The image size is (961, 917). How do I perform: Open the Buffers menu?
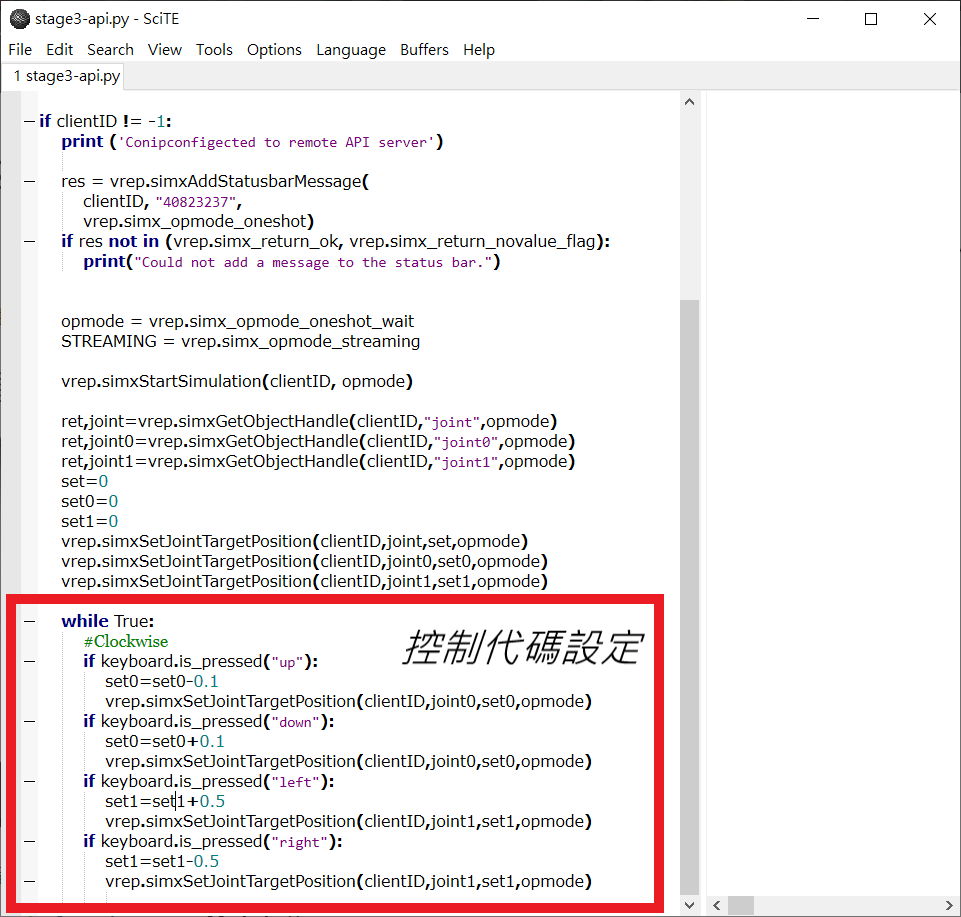point(425,50)
